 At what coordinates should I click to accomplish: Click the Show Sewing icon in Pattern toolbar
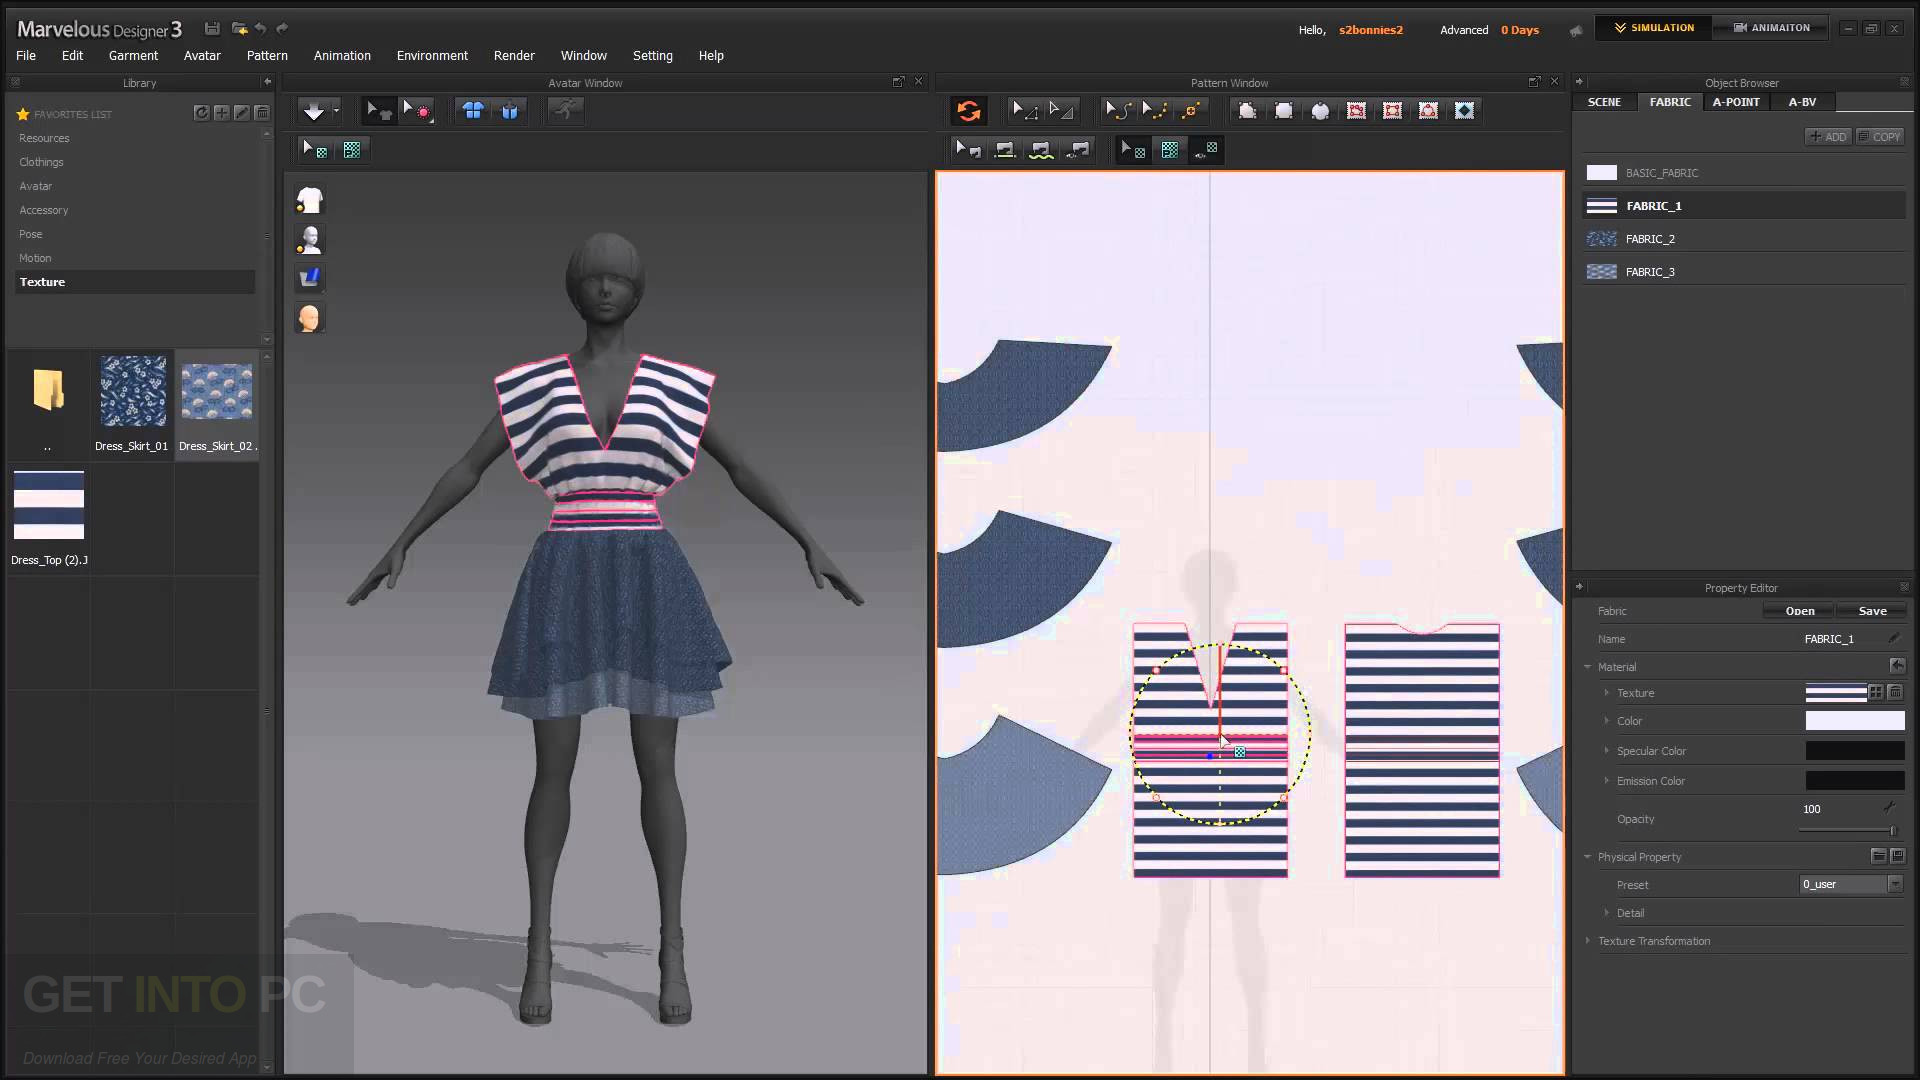click(x=1078, y=150)
